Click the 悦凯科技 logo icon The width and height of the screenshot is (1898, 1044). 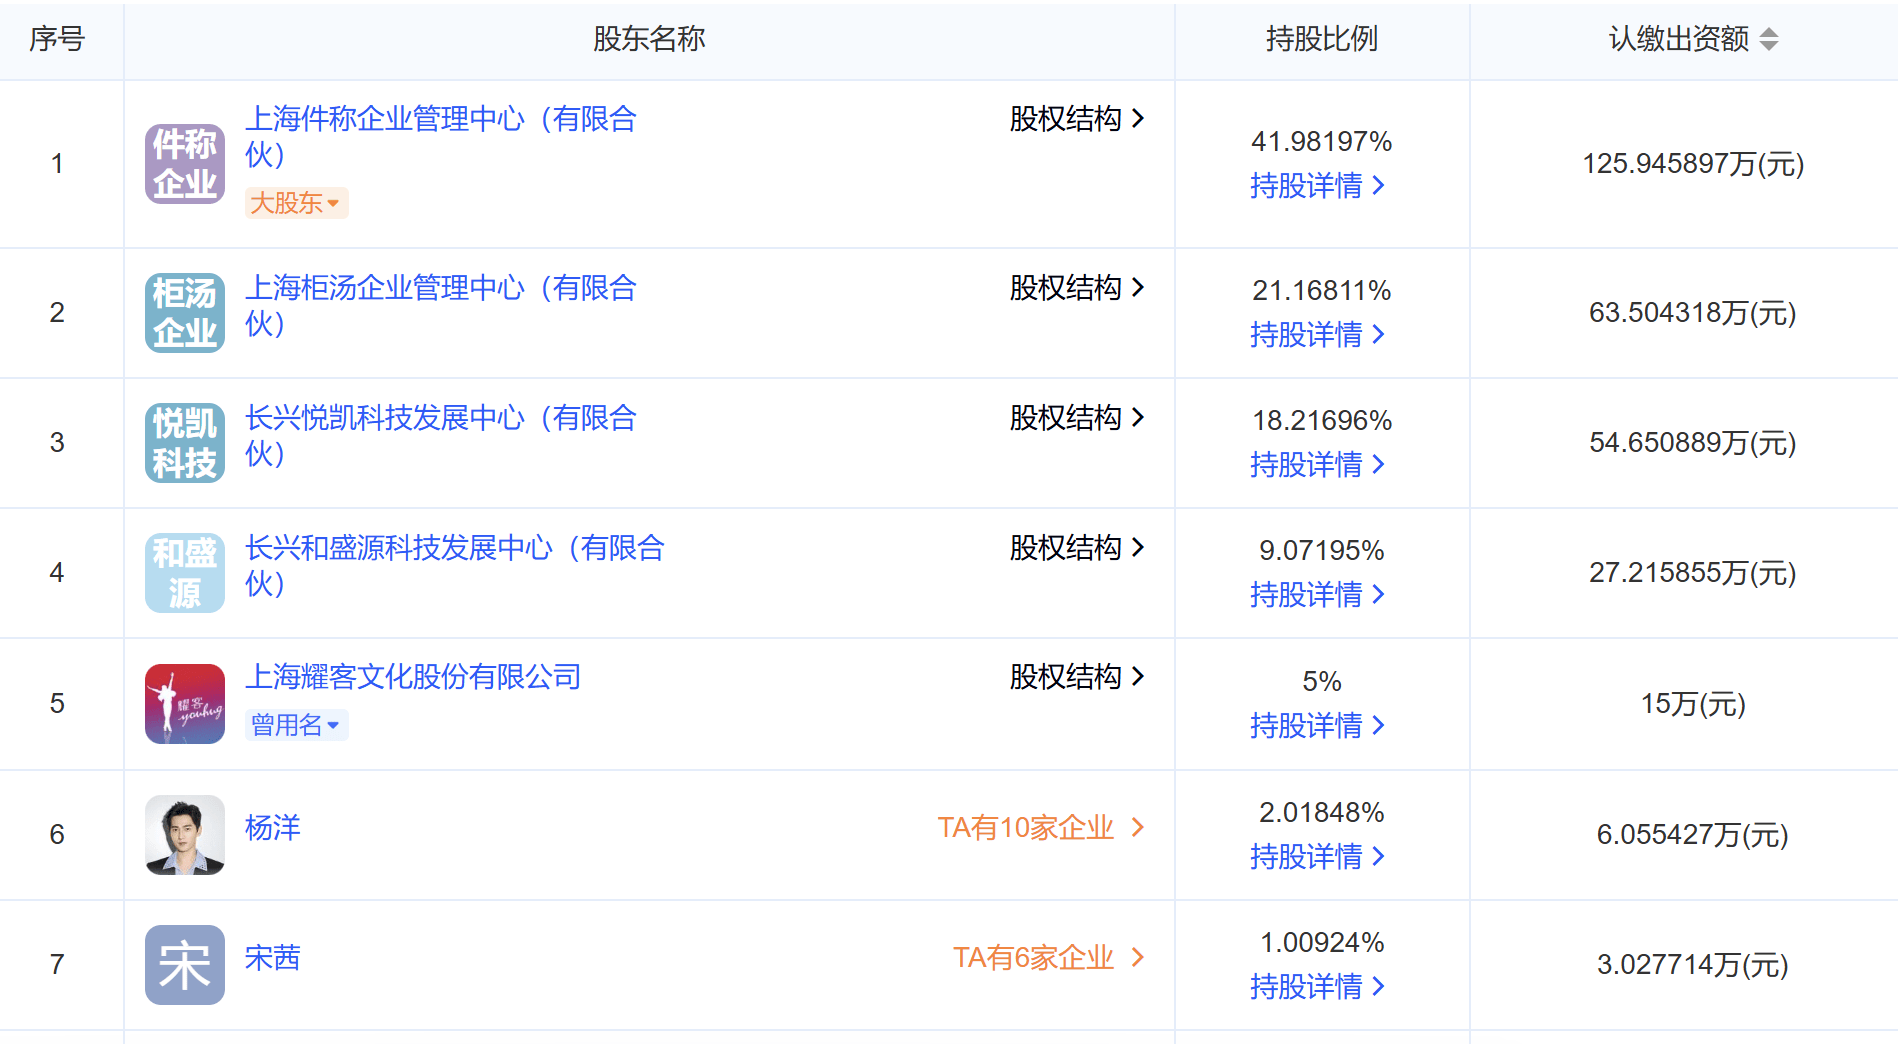[x=184, y=443]
